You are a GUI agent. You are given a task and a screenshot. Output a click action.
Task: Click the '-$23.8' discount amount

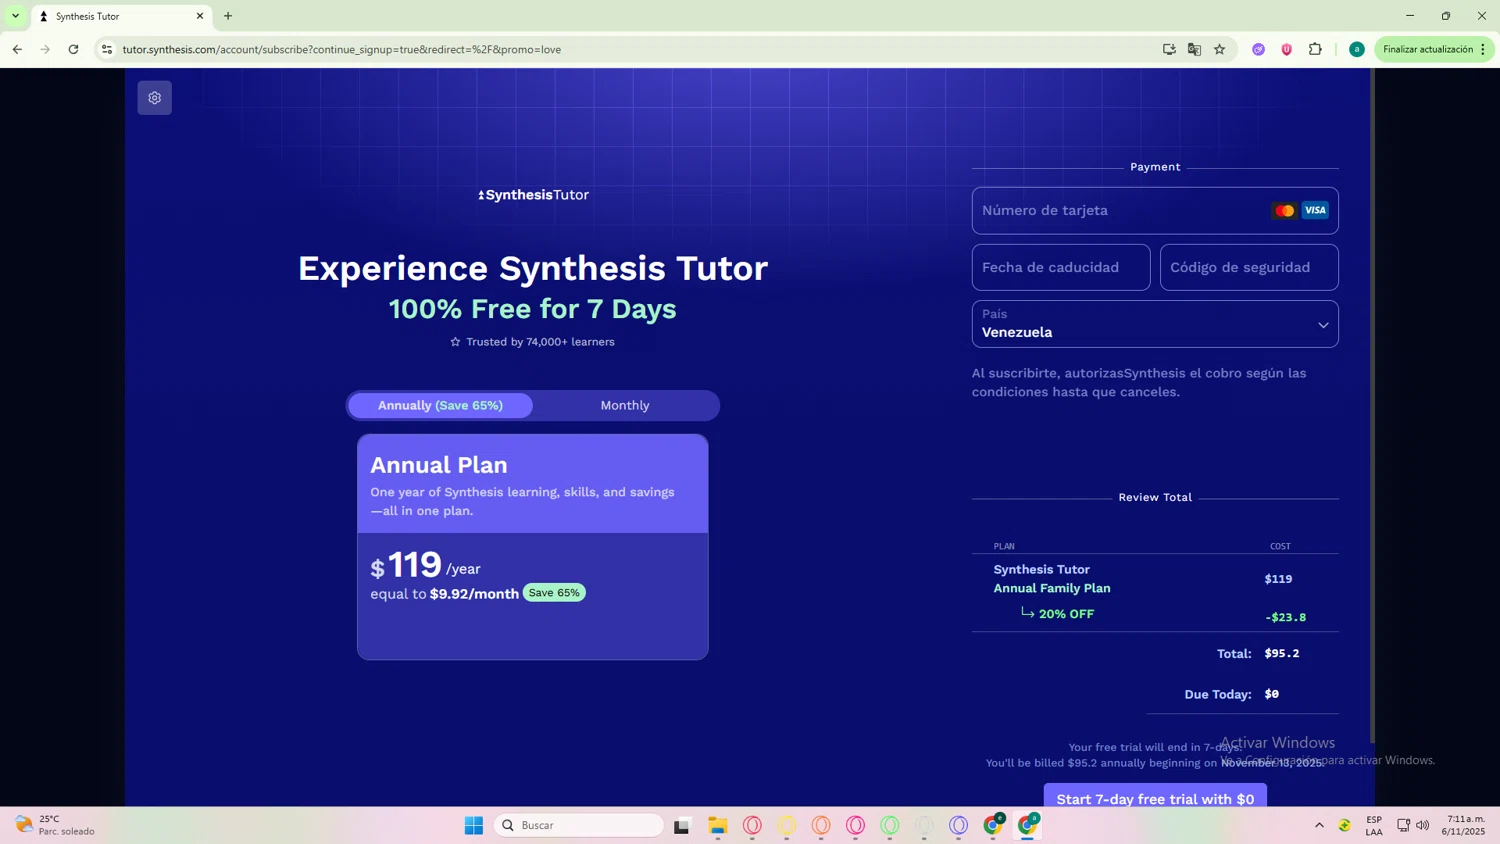pos(1285,617)
